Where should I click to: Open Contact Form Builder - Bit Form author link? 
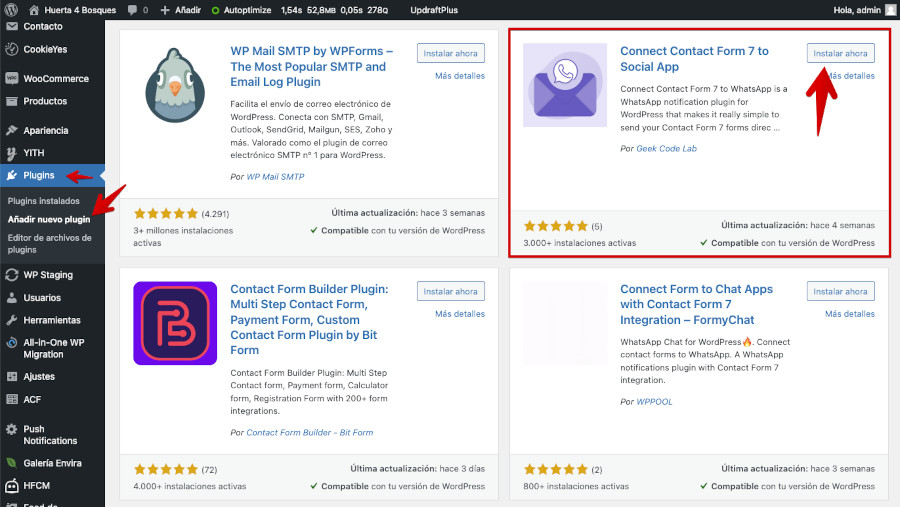coord(309,432)
